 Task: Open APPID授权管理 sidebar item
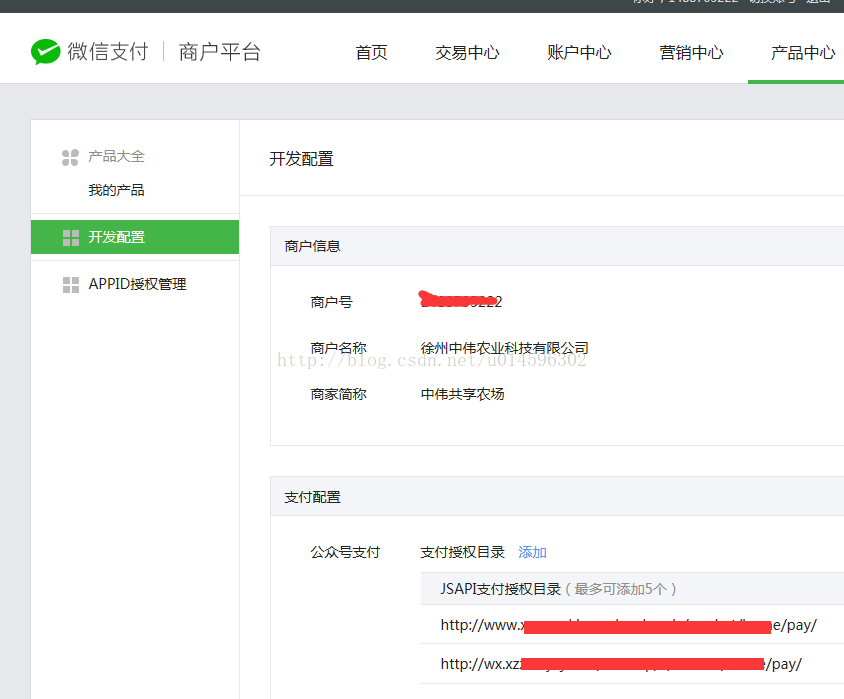(135, 284)
